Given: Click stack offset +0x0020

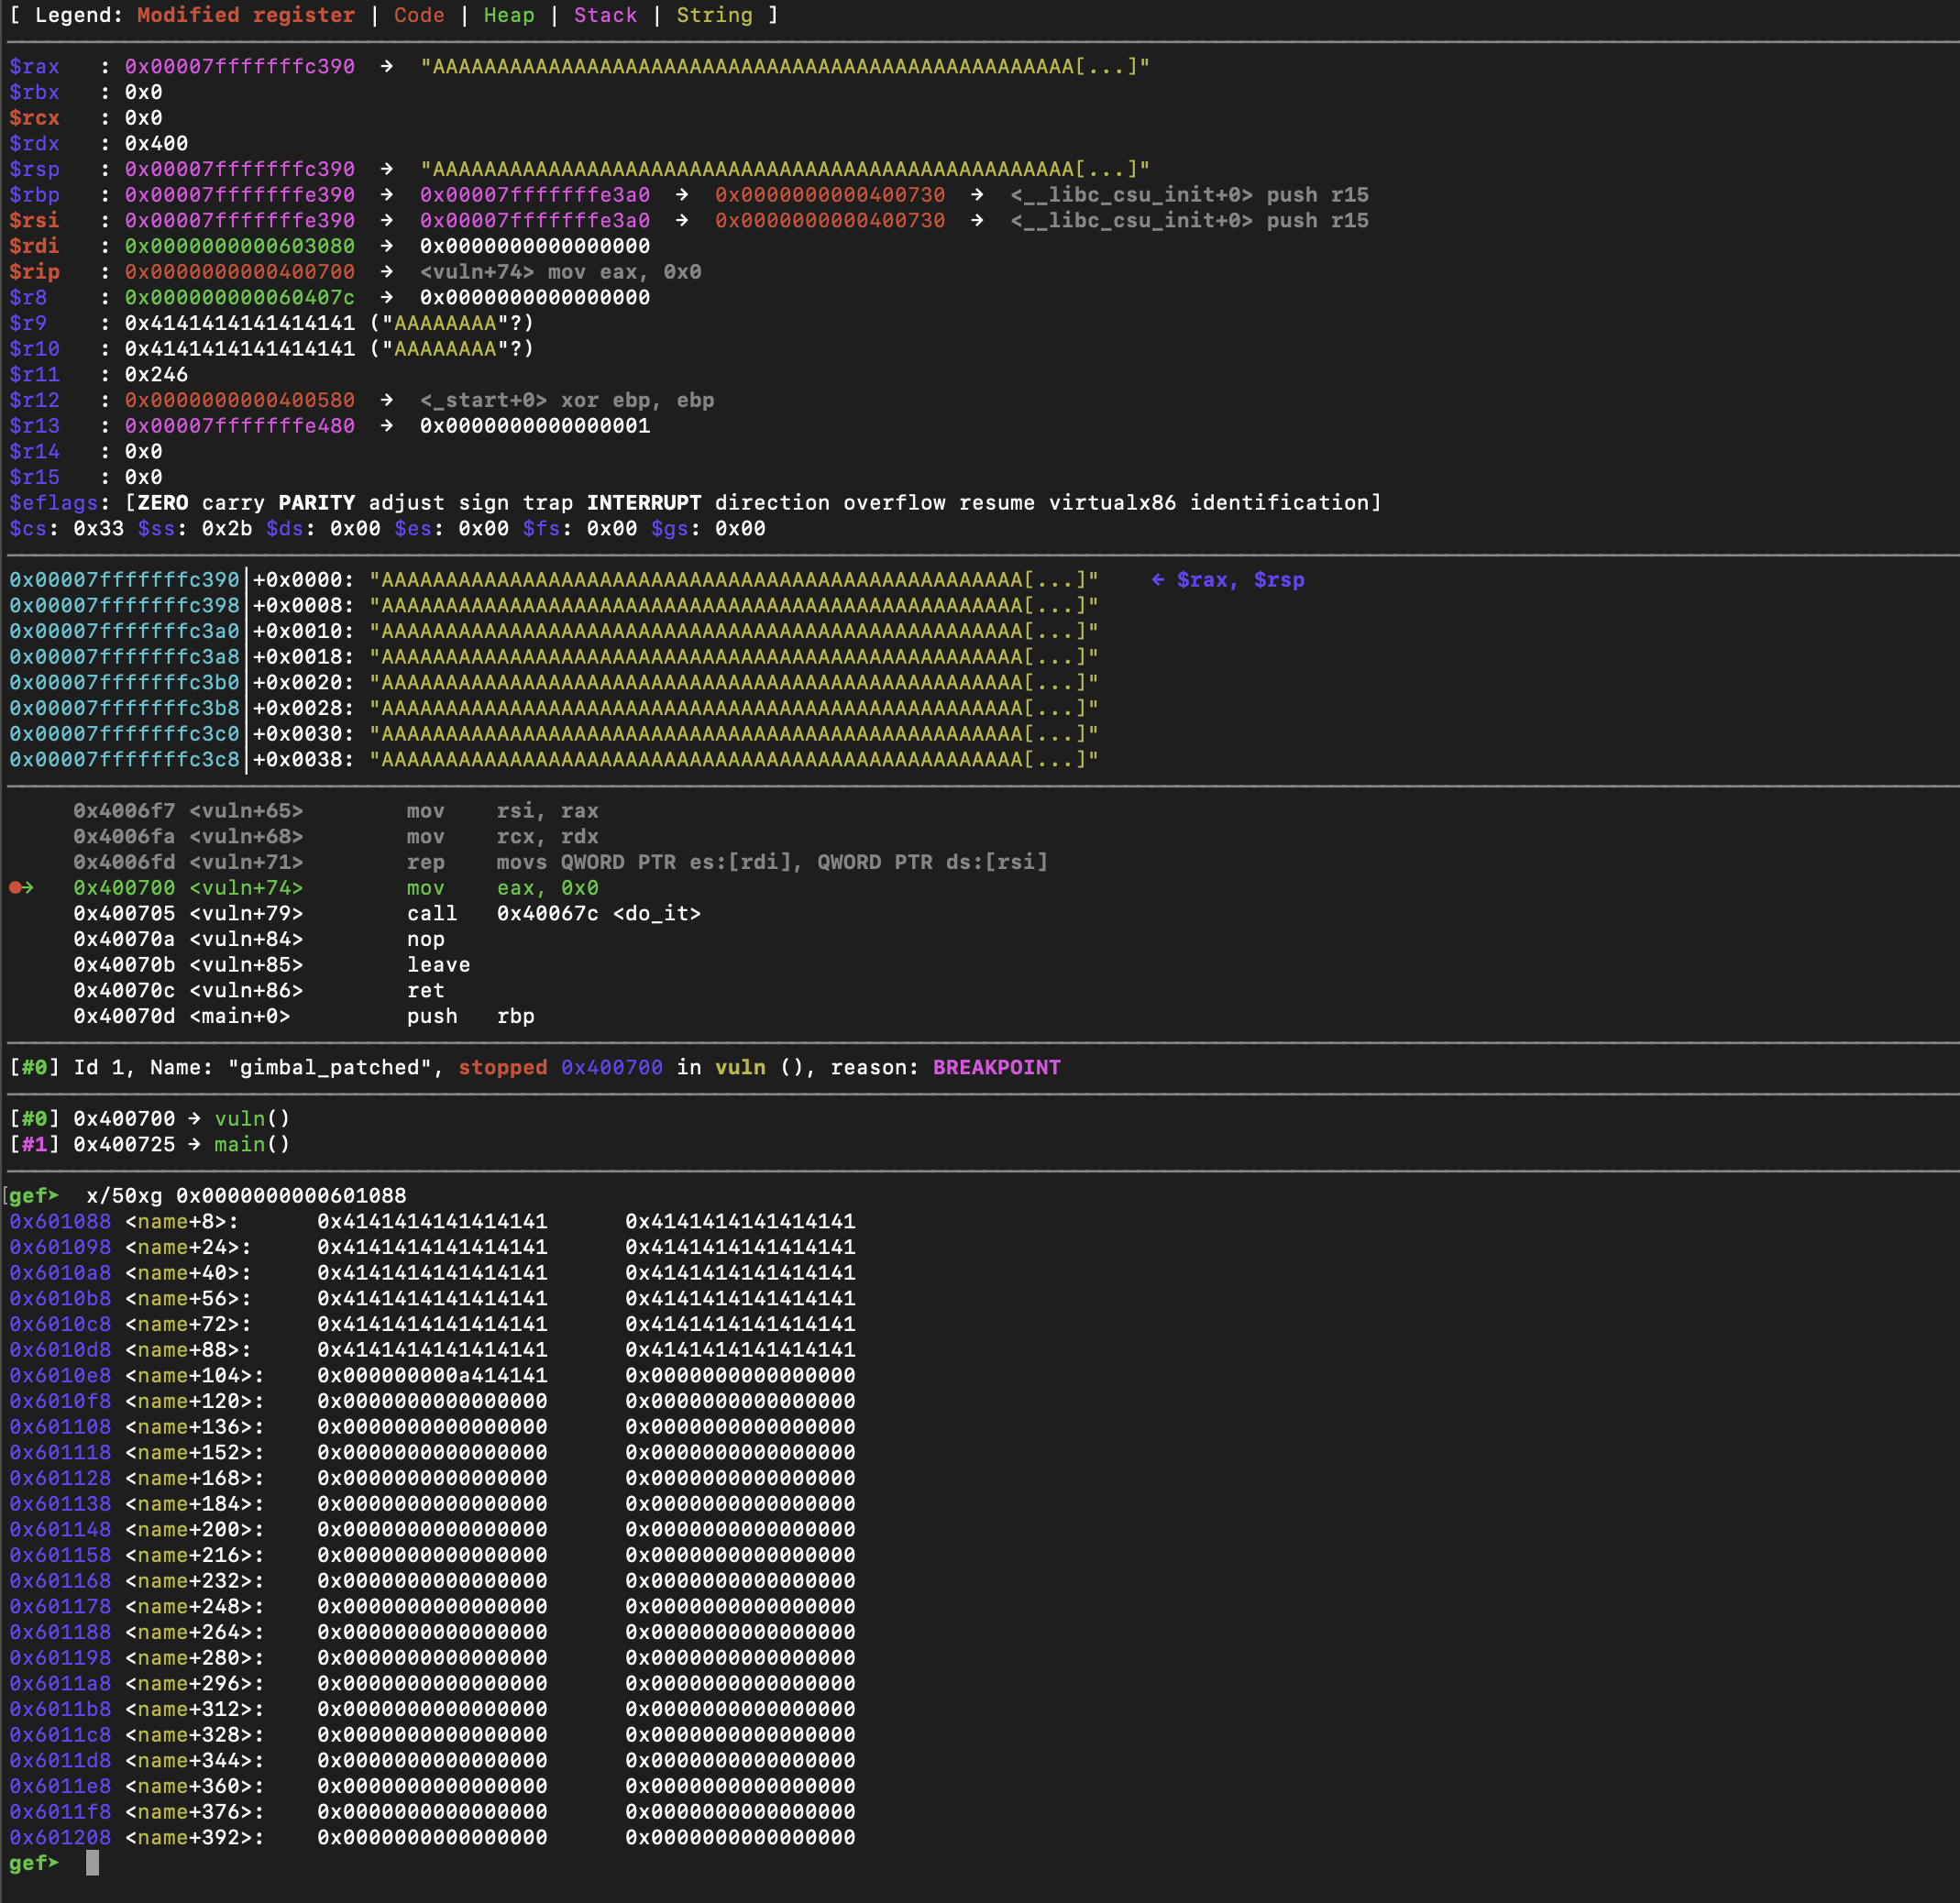Looking at the screenshot, I should (303, 682).
